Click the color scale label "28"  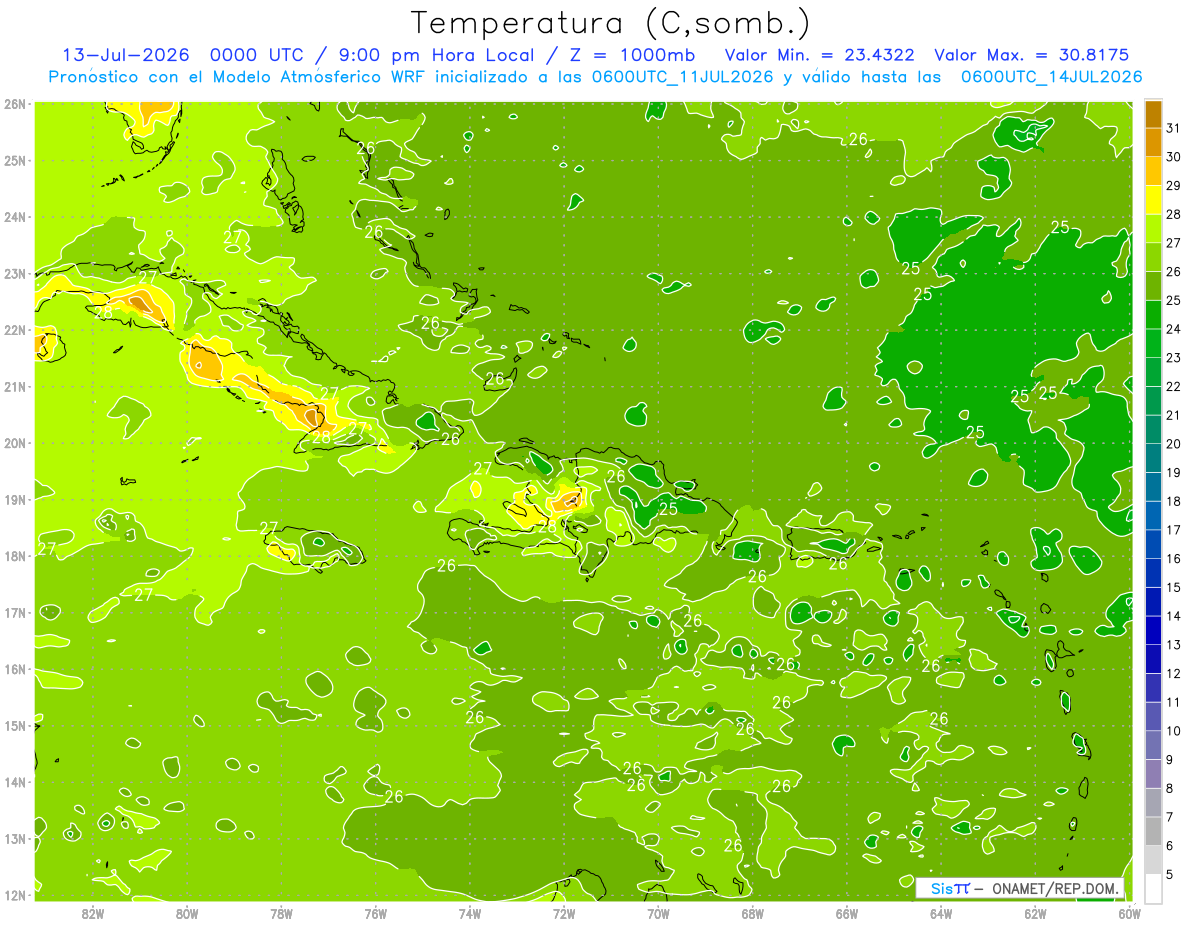point(1174,214)
